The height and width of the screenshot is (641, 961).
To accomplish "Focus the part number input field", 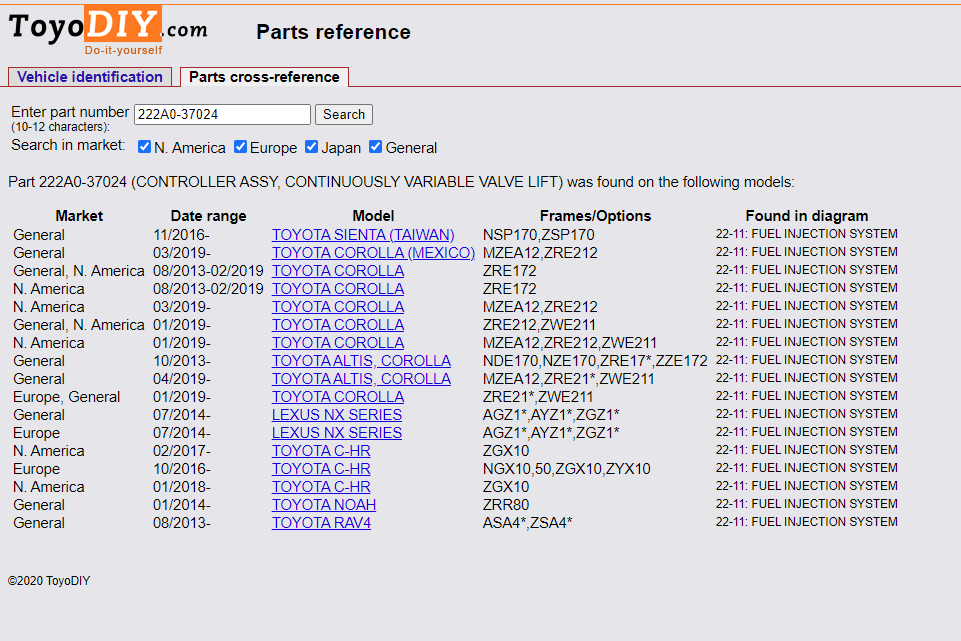I will [222, 115].
